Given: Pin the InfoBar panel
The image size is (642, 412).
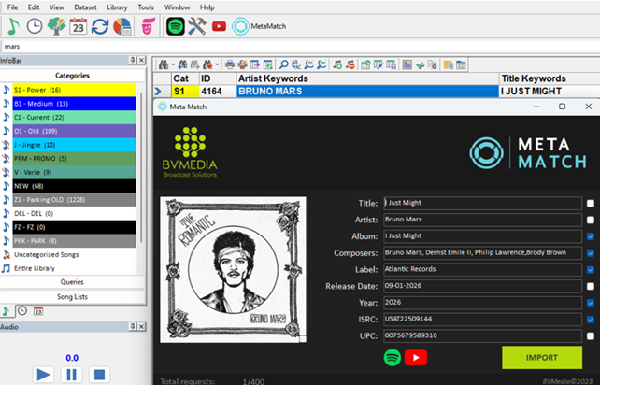Looking at the screenshot, I should [x=133, y=60].
